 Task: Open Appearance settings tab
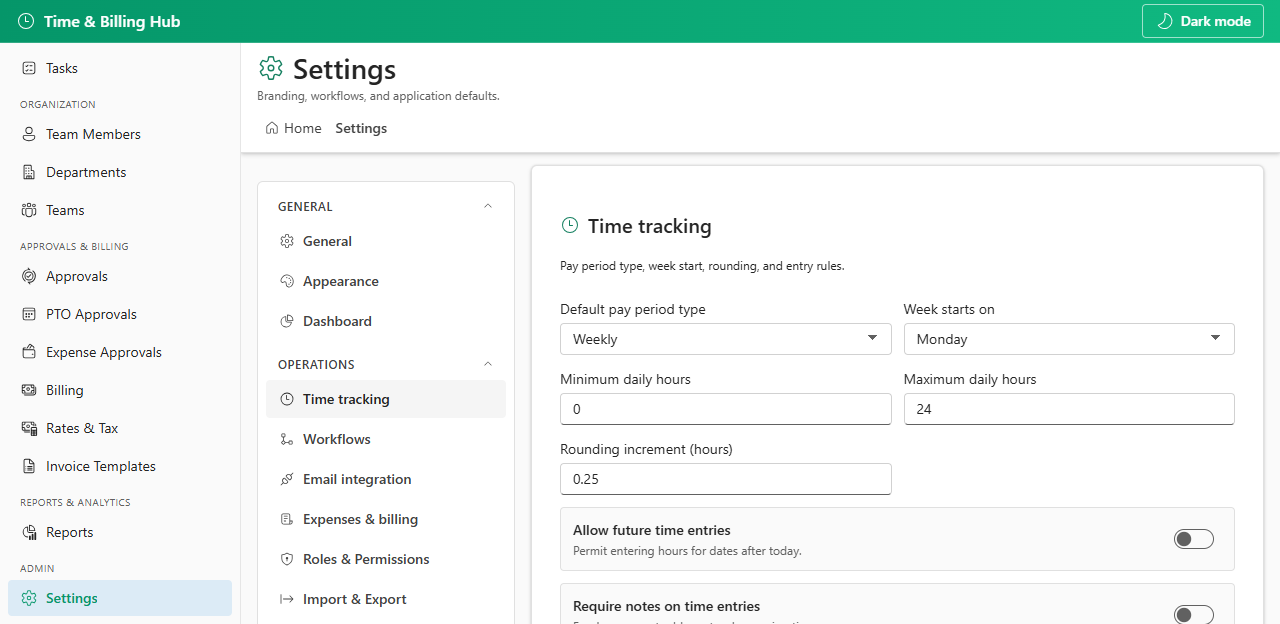[x=386, y=281]
